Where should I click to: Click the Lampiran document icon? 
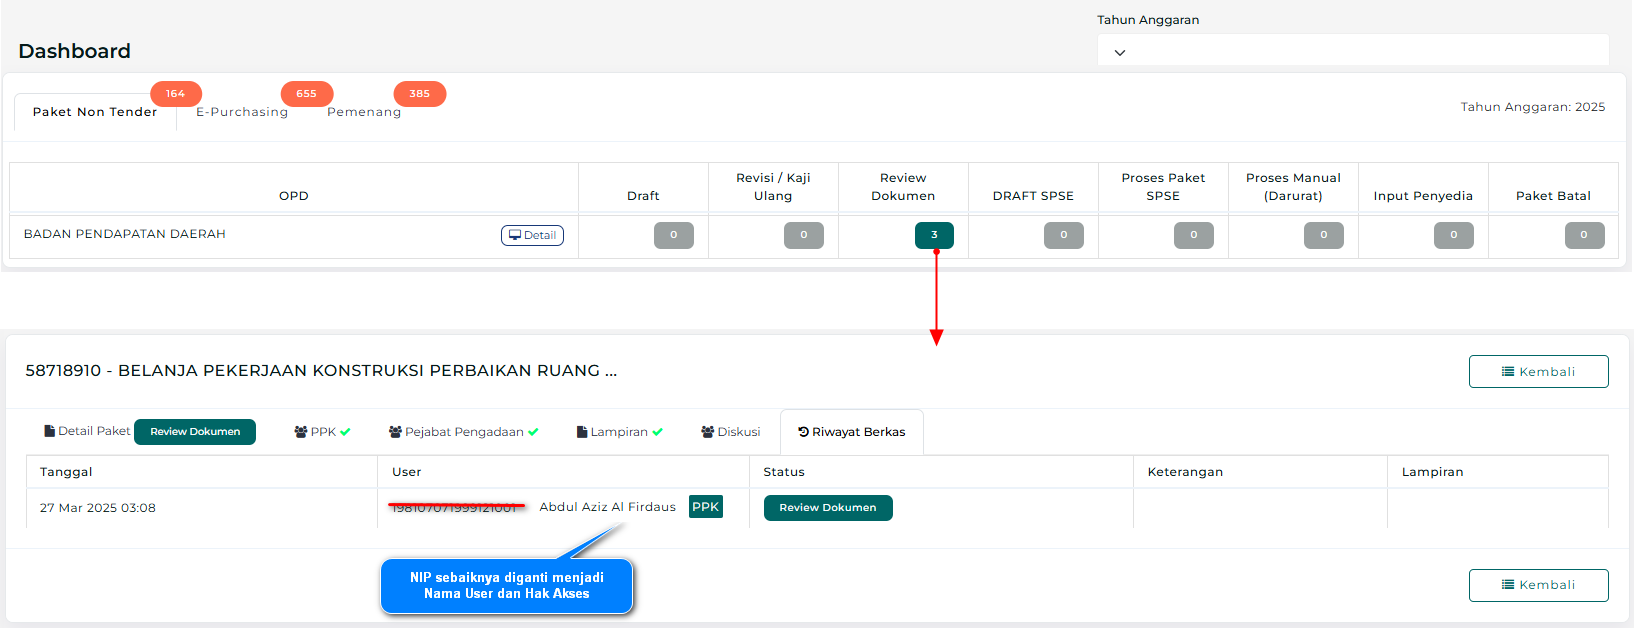582,432
